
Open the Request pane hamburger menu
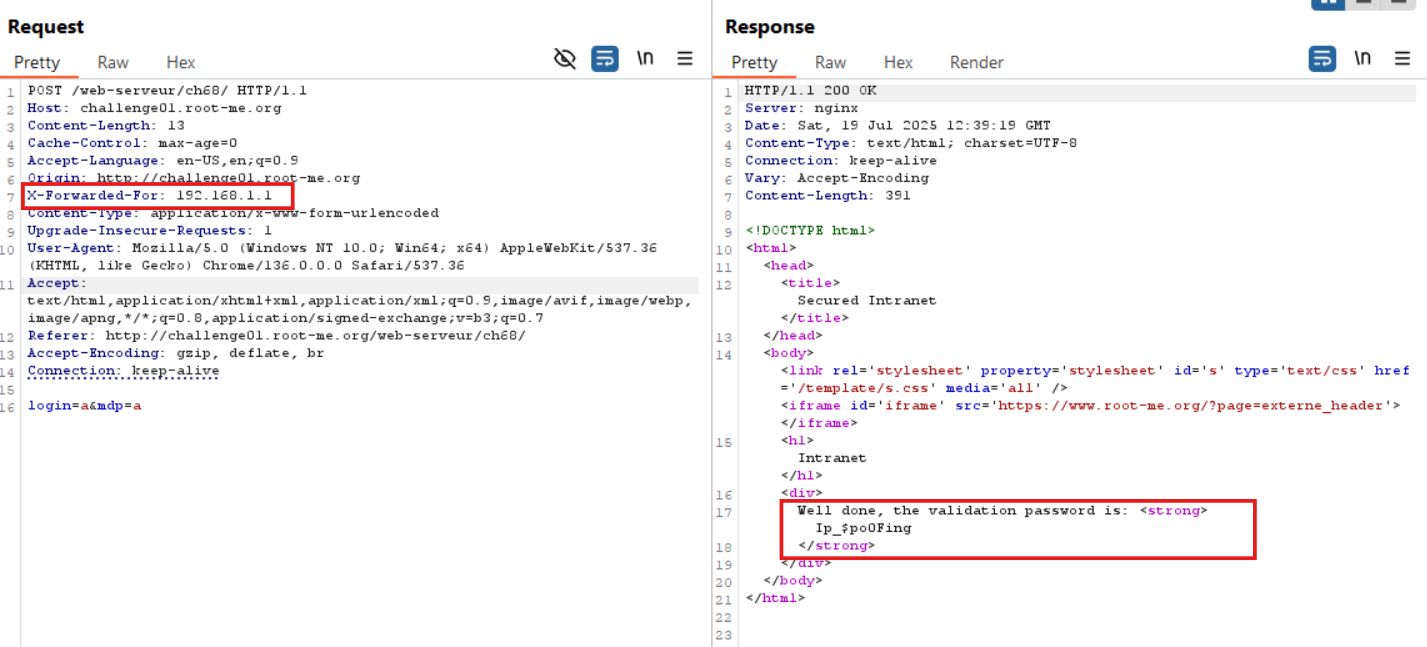pos(685,59)
